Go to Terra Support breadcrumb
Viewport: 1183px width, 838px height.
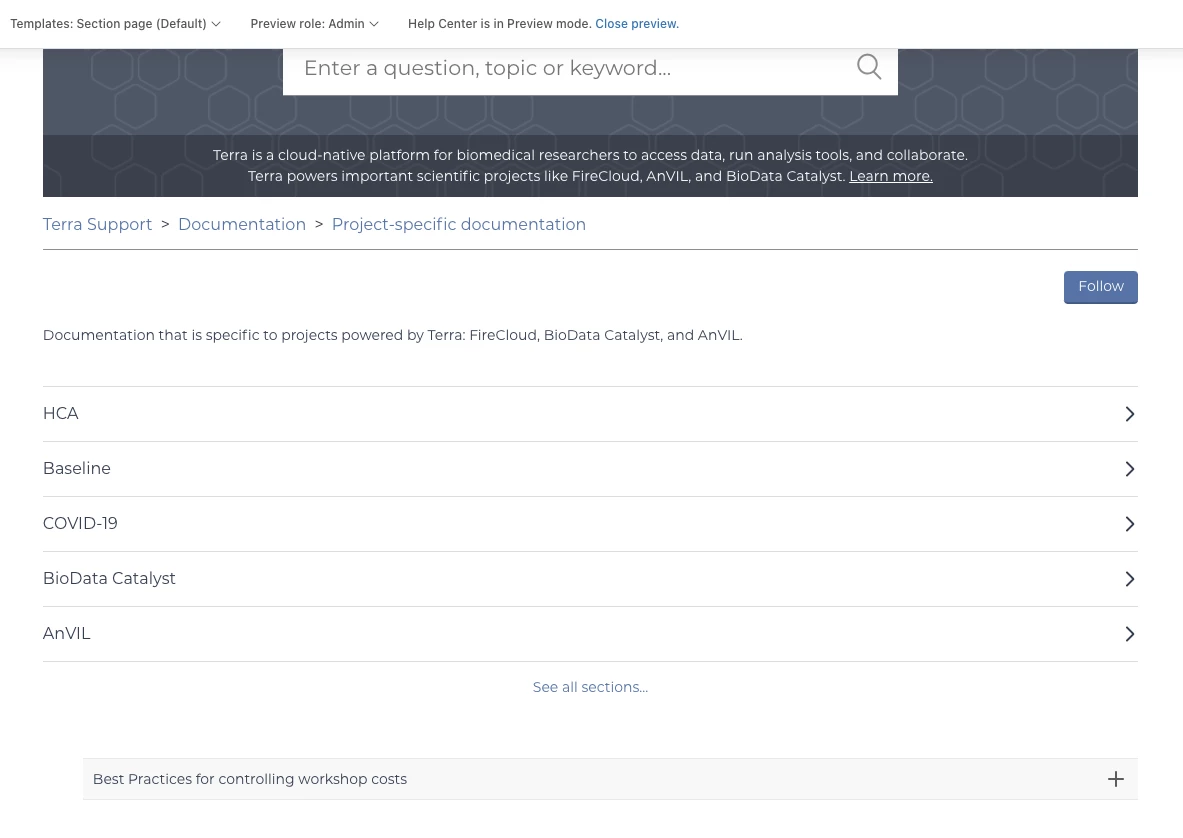pos(97,224)
